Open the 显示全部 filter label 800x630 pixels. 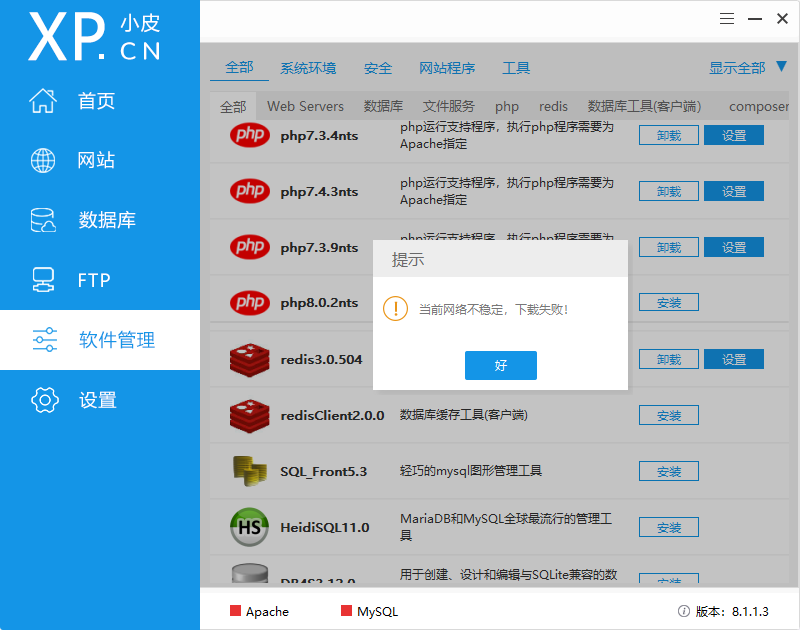(737, 68)
